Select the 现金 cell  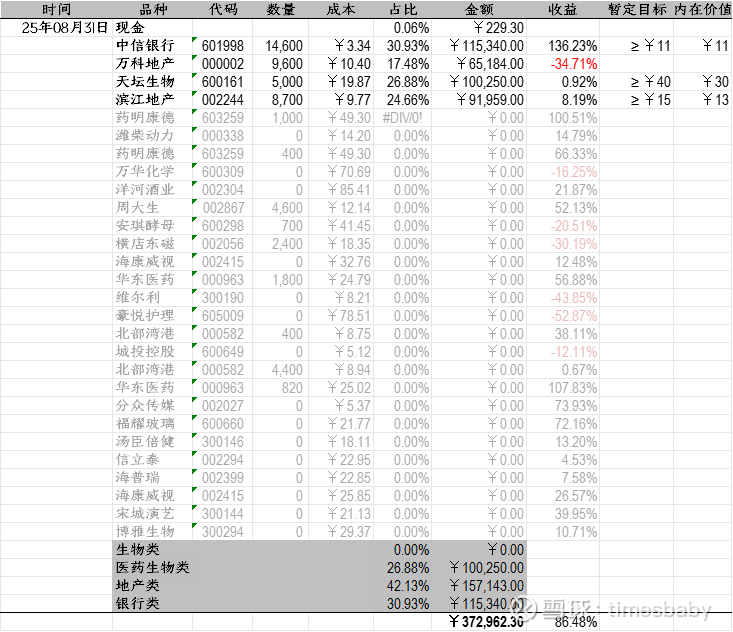coord(152,28)
